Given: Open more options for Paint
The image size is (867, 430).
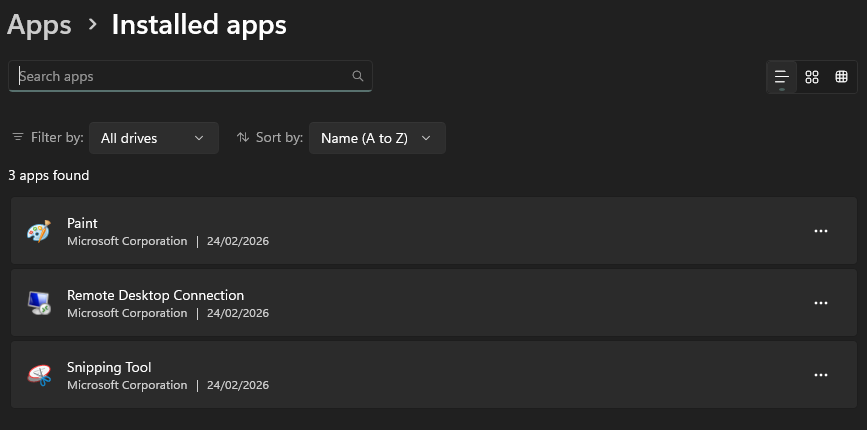Looking at the screenshot, I should pyautogui.click(x=821, y=231).
